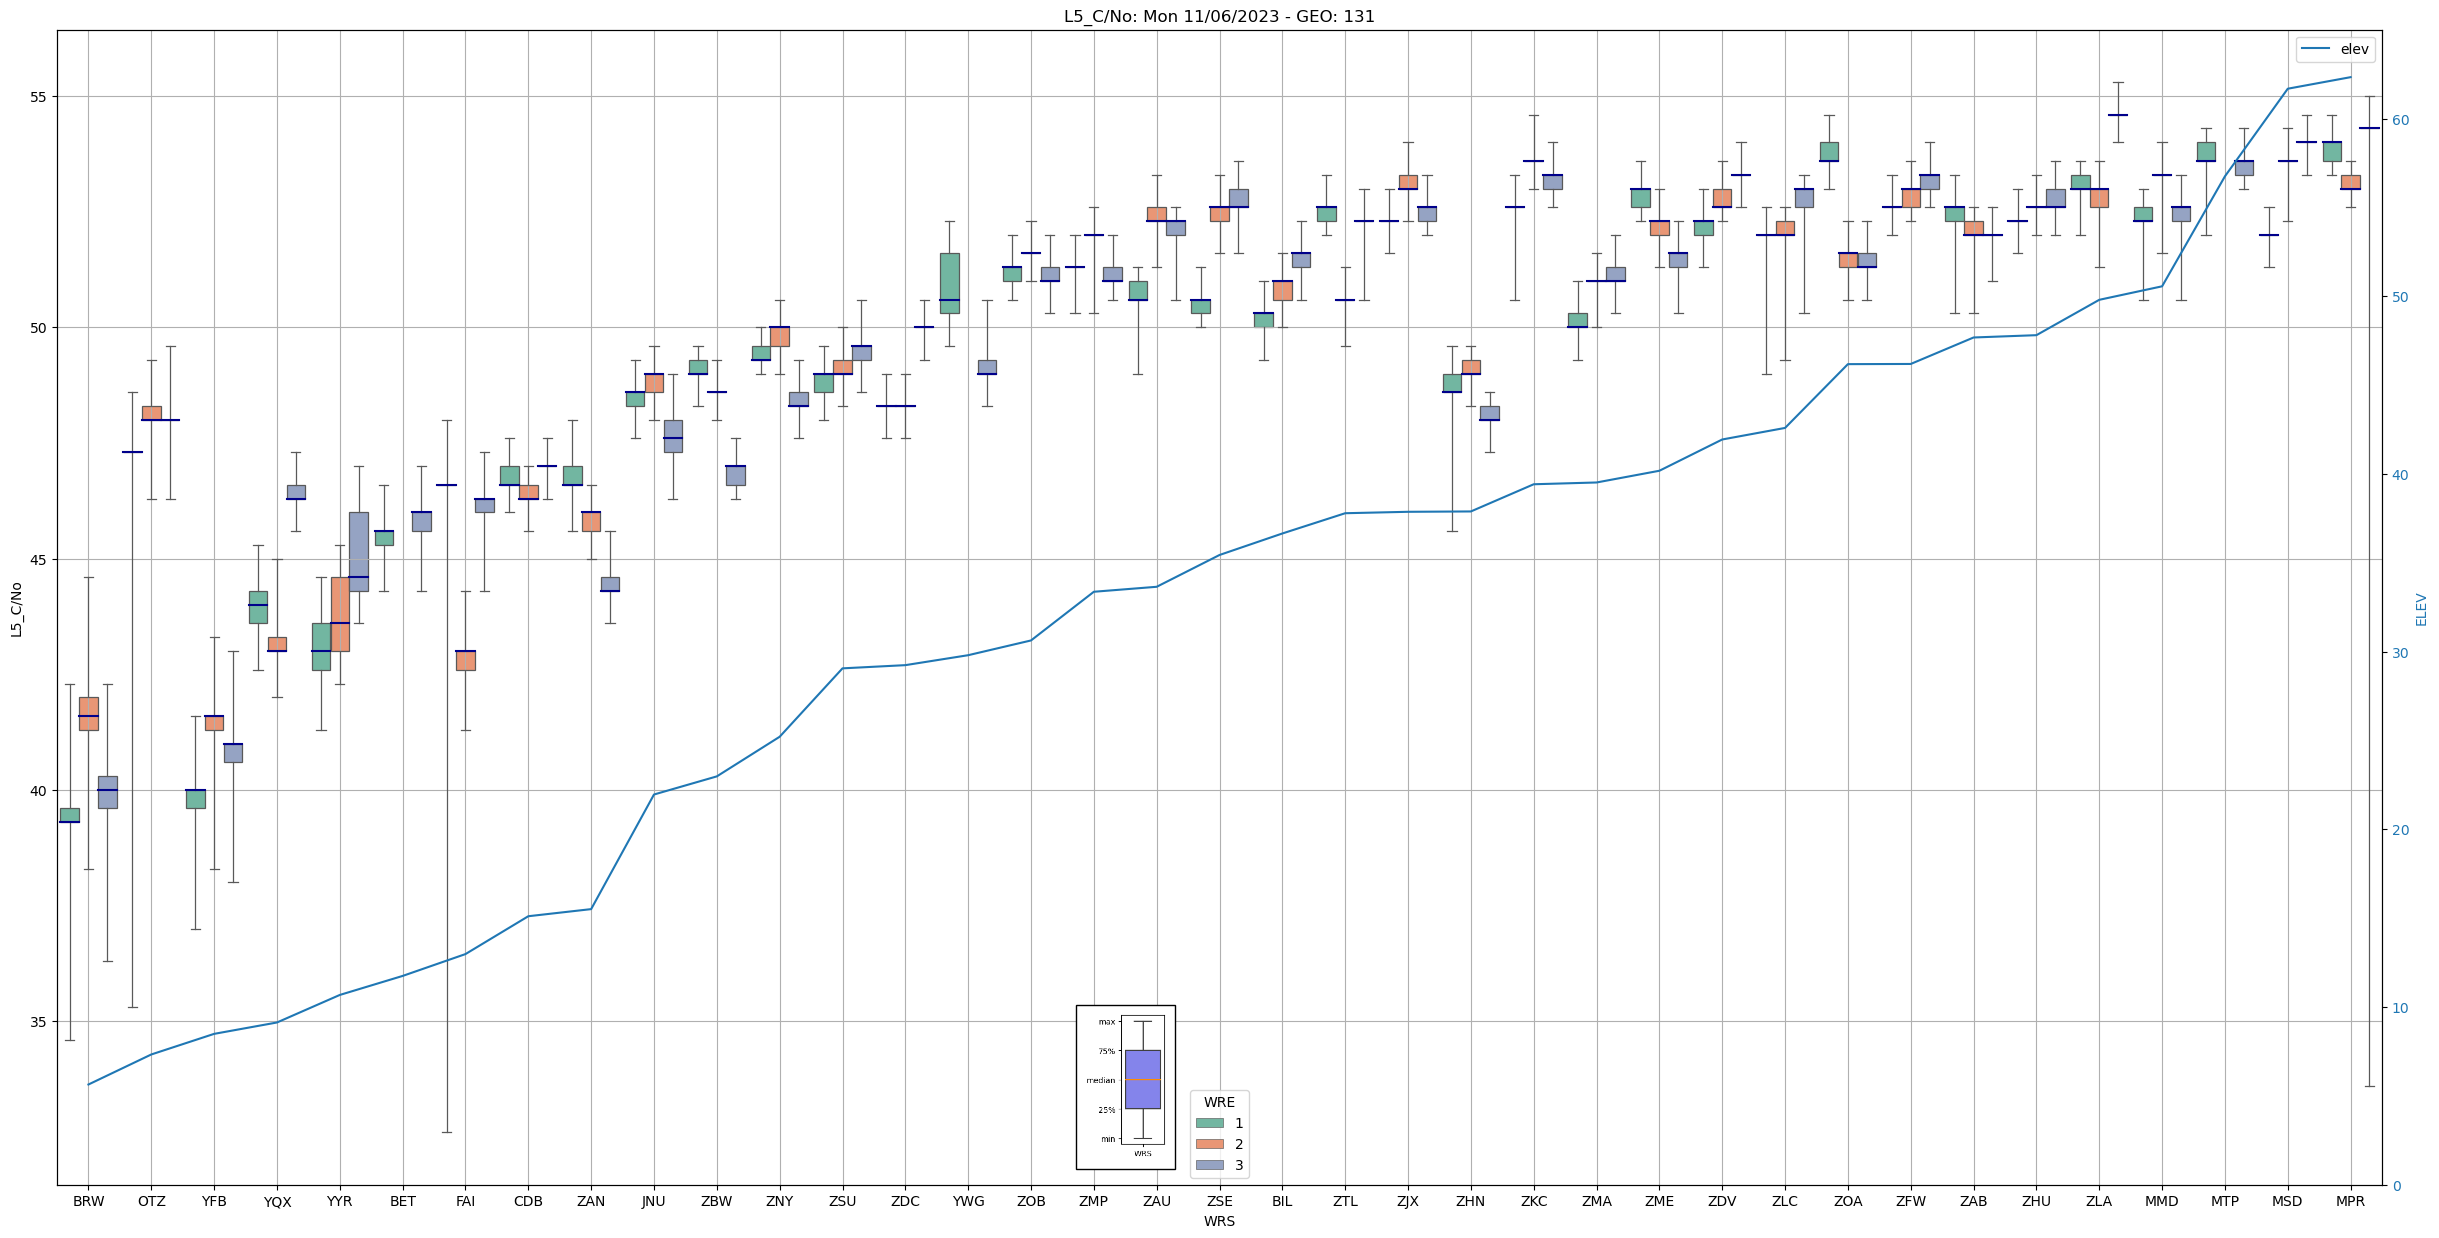Click the ZHU station label
The height and width of the screenshot is (1238, 2439).
[x=2036, y=1202]
